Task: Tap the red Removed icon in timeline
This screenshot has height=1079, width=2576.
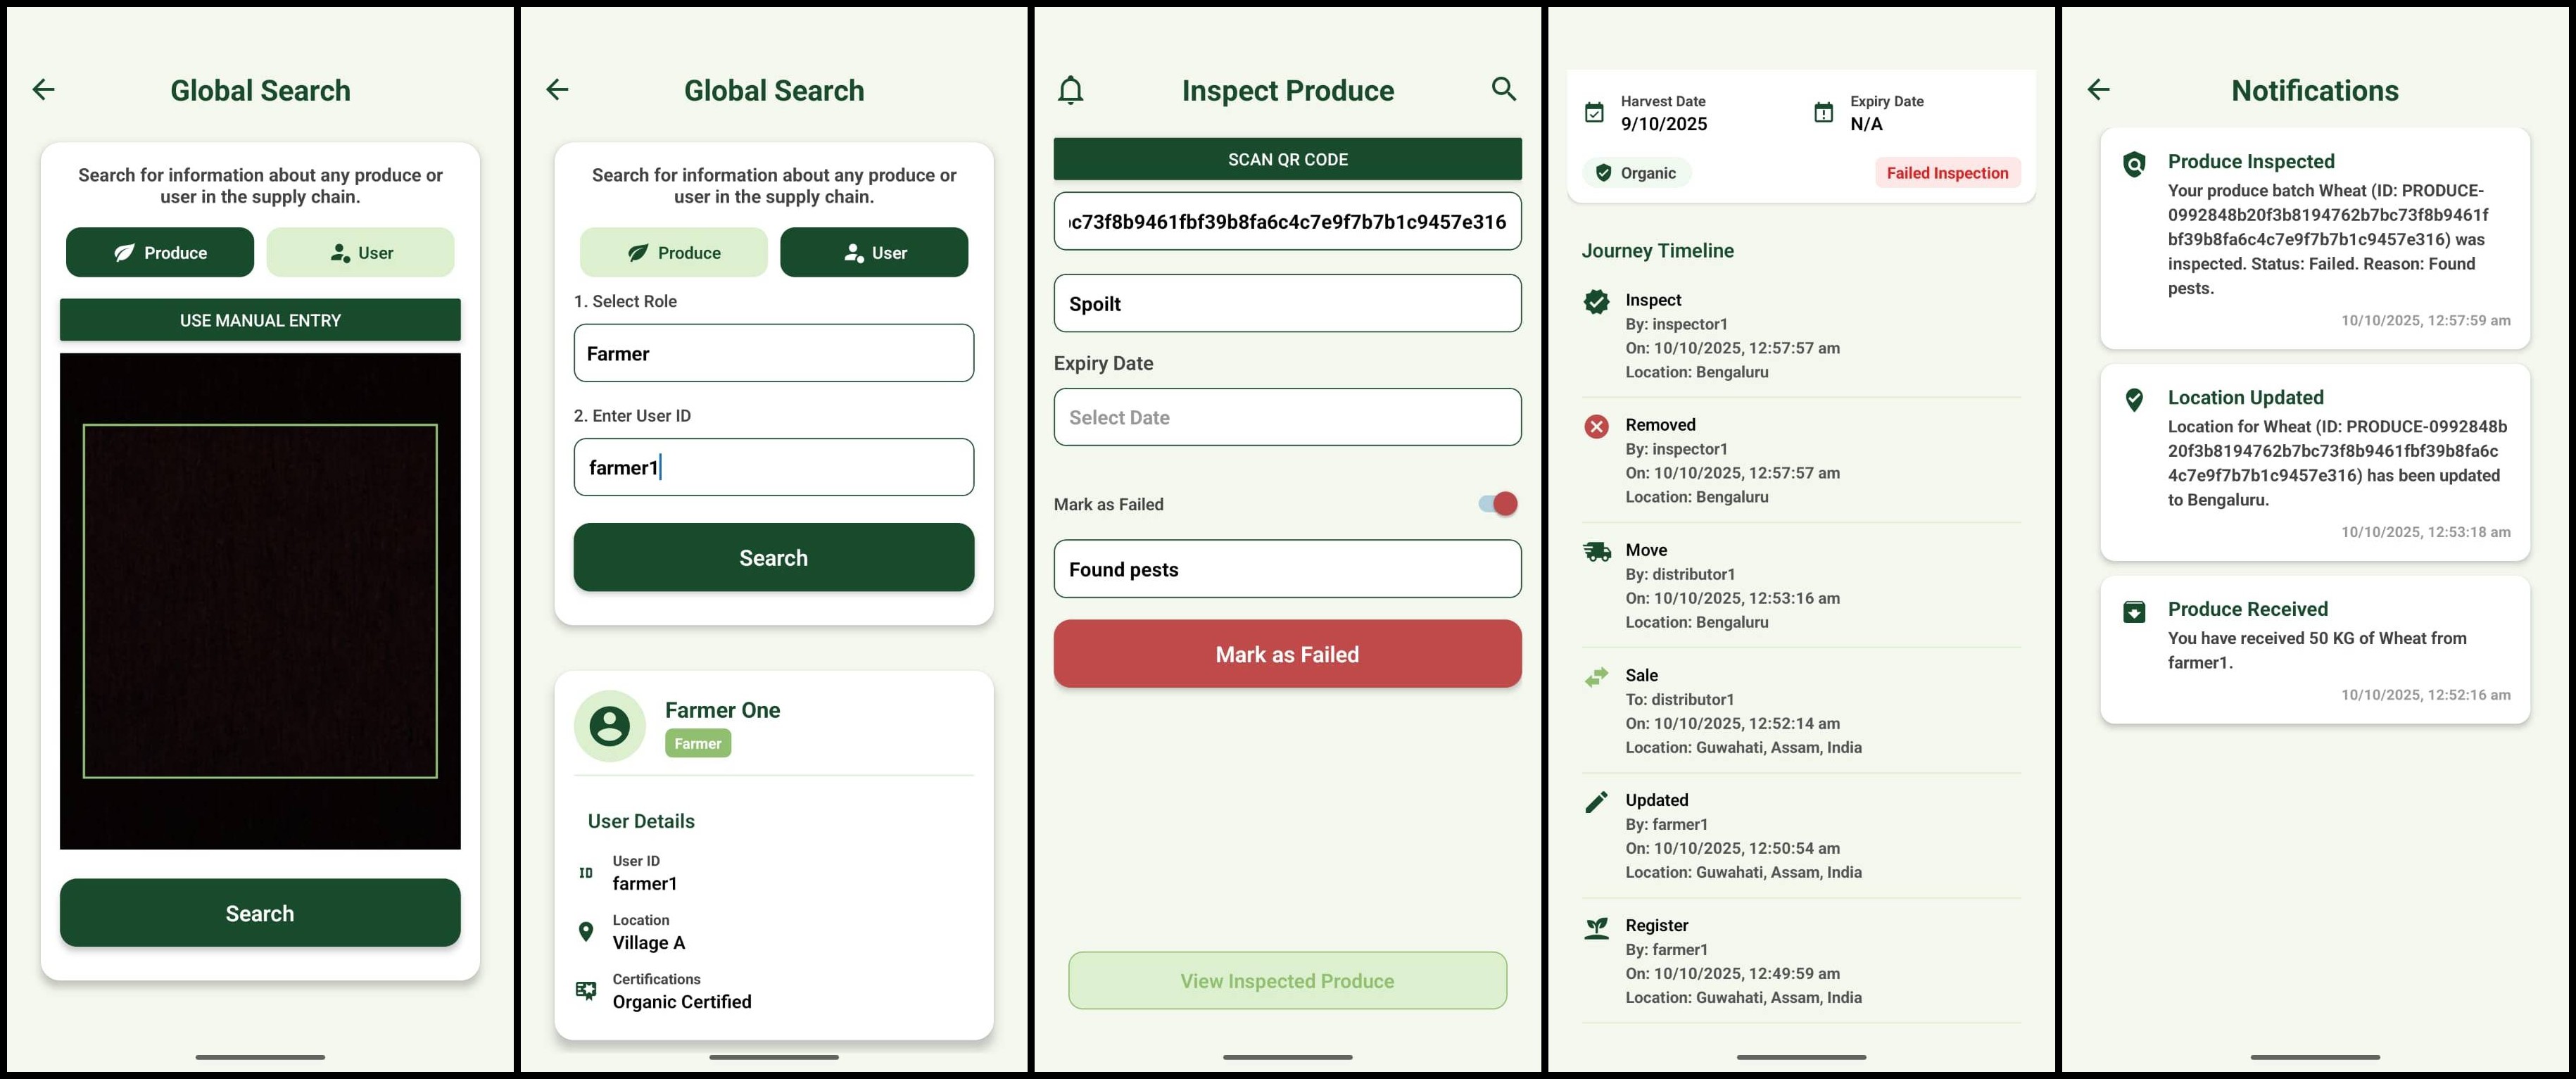Action: (1597, 426)
